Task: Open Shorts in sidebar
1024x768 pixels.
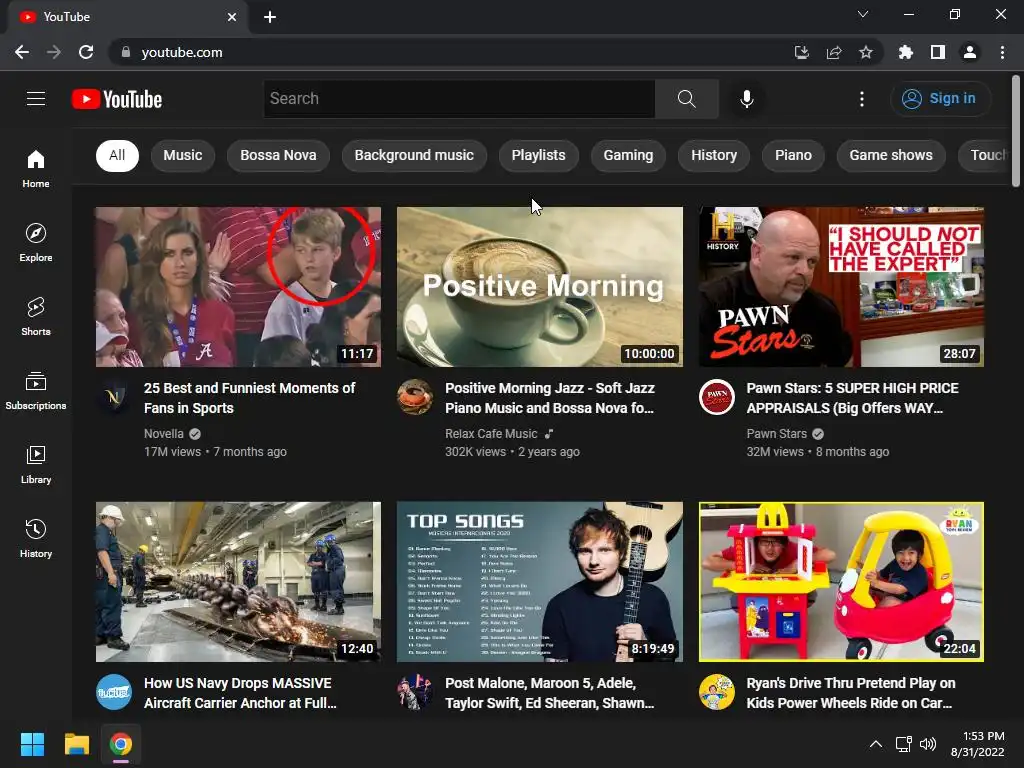Action: point(36,317)
